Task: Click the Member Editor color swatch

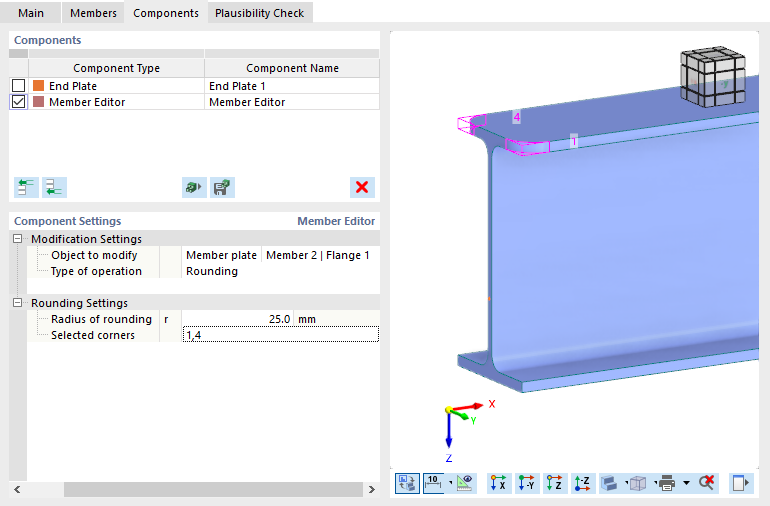Action: (x=38, y=102)
